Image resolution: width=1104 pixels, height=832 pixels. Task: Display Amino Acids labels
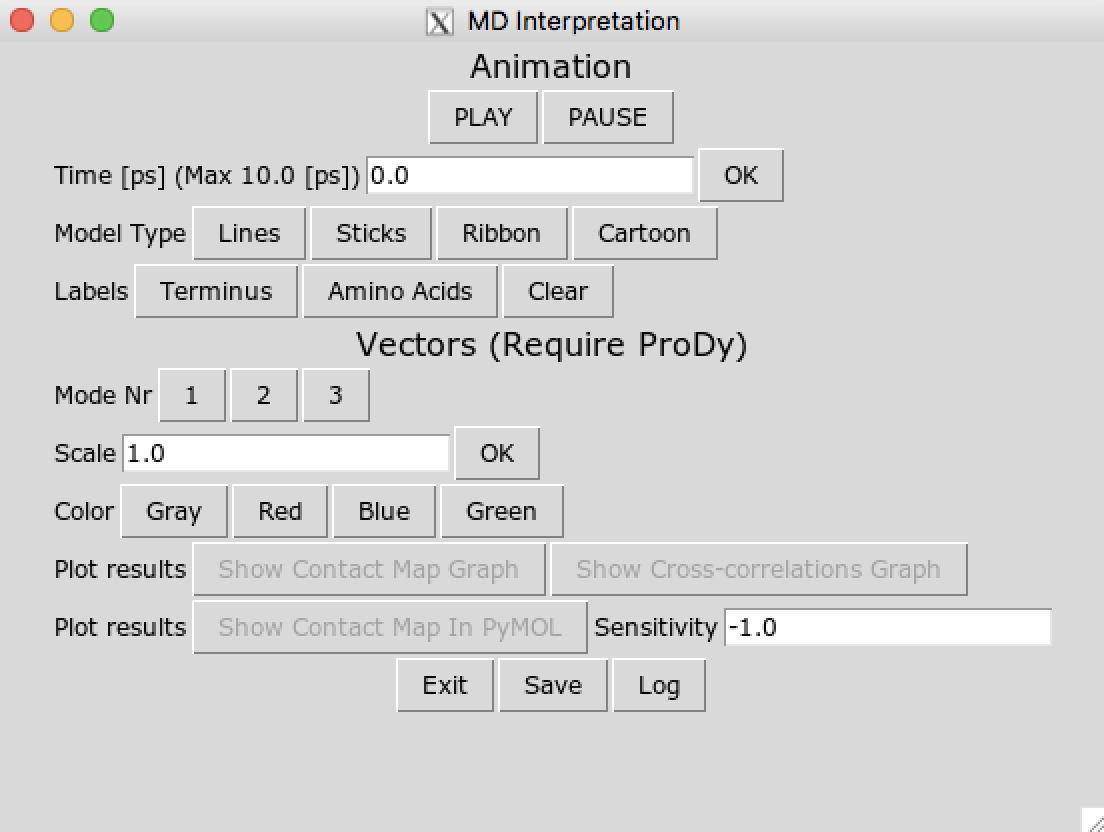400,291
